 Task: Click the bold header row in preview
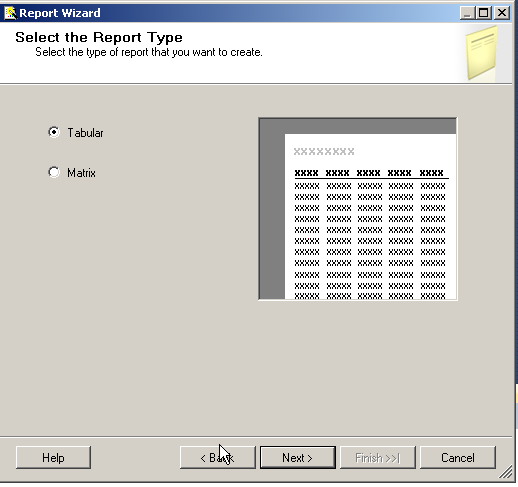click(369, 173)
